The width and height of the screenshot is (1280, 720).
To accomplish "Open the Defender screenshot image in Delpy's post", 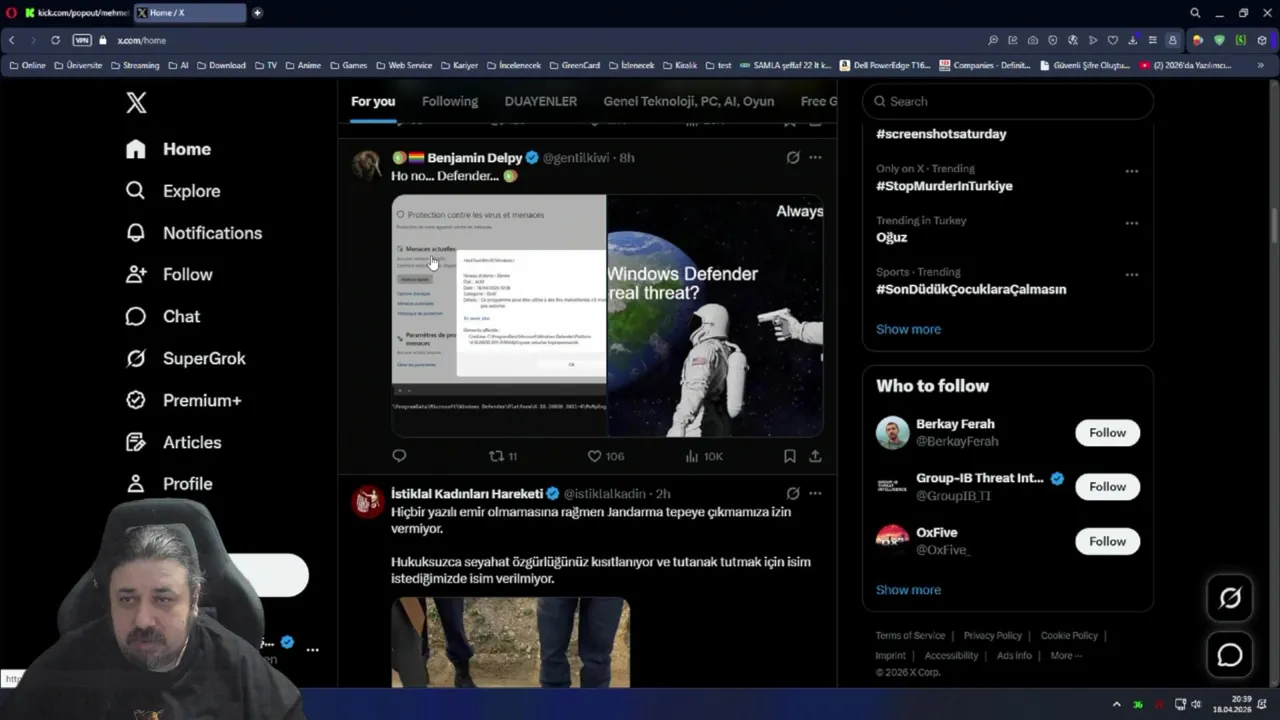I will [499, 316].
